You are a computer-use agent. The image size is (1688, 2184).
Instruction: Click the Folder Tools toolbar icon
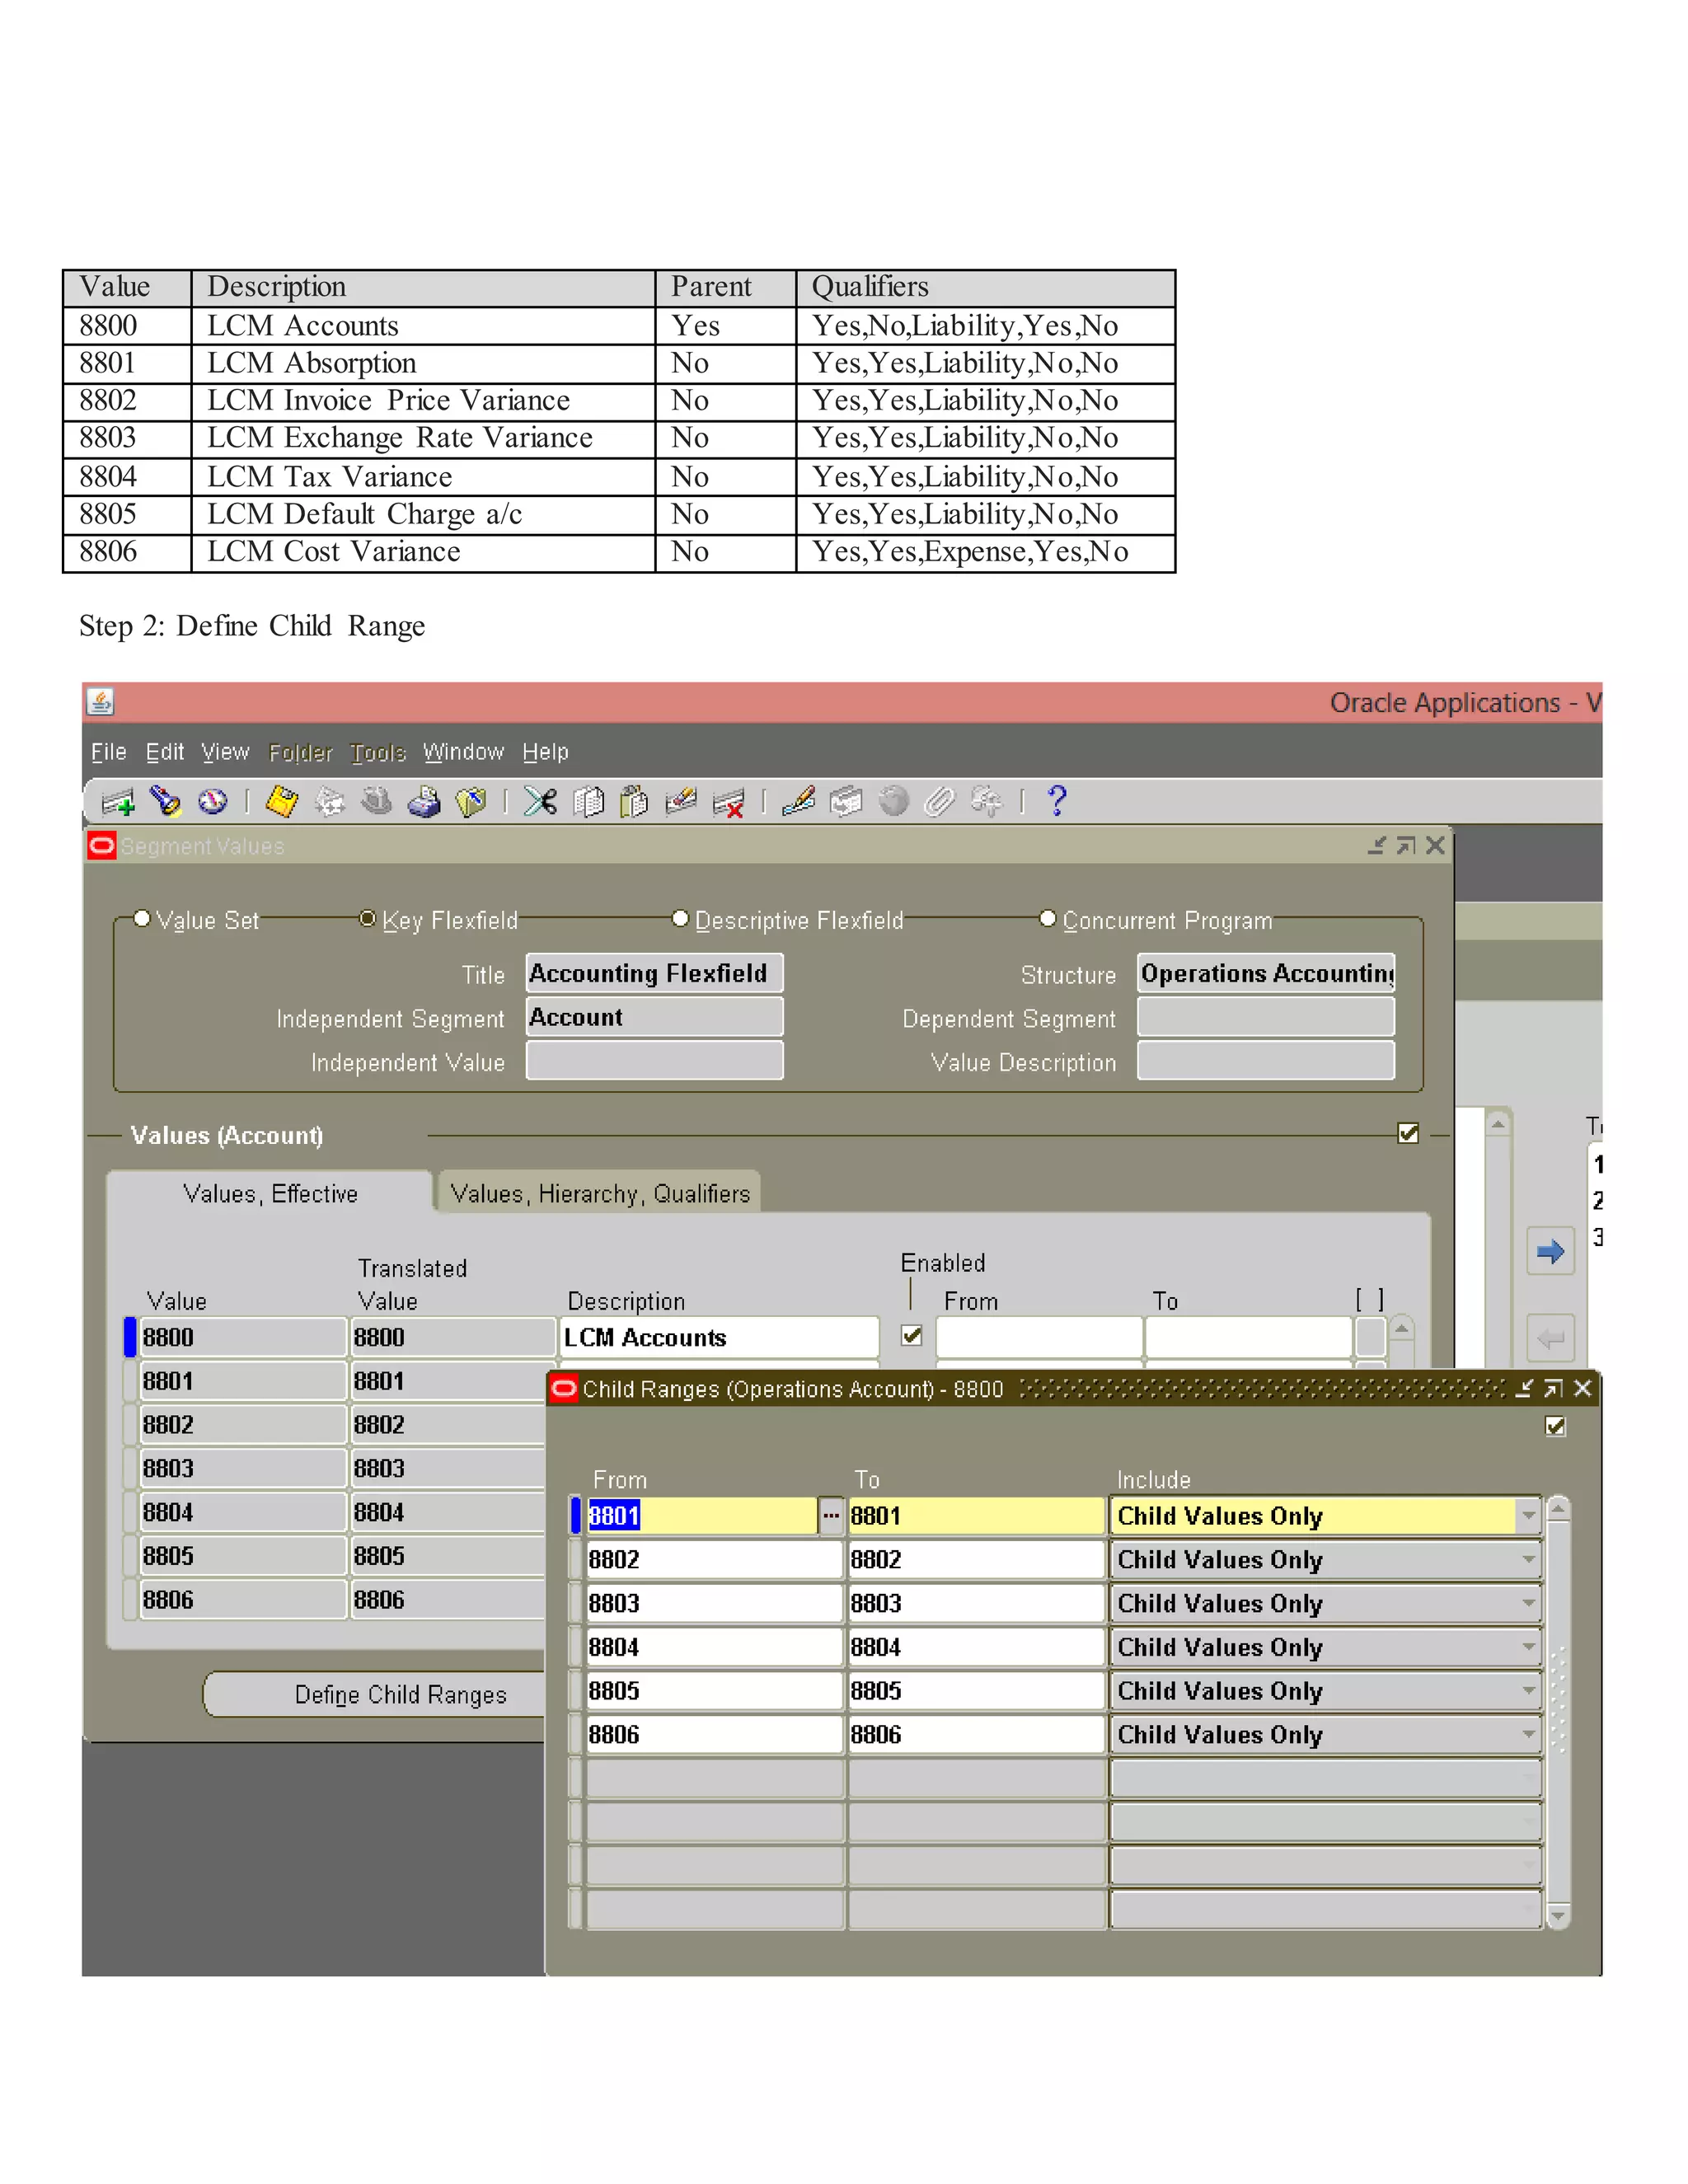click(987, 802)
